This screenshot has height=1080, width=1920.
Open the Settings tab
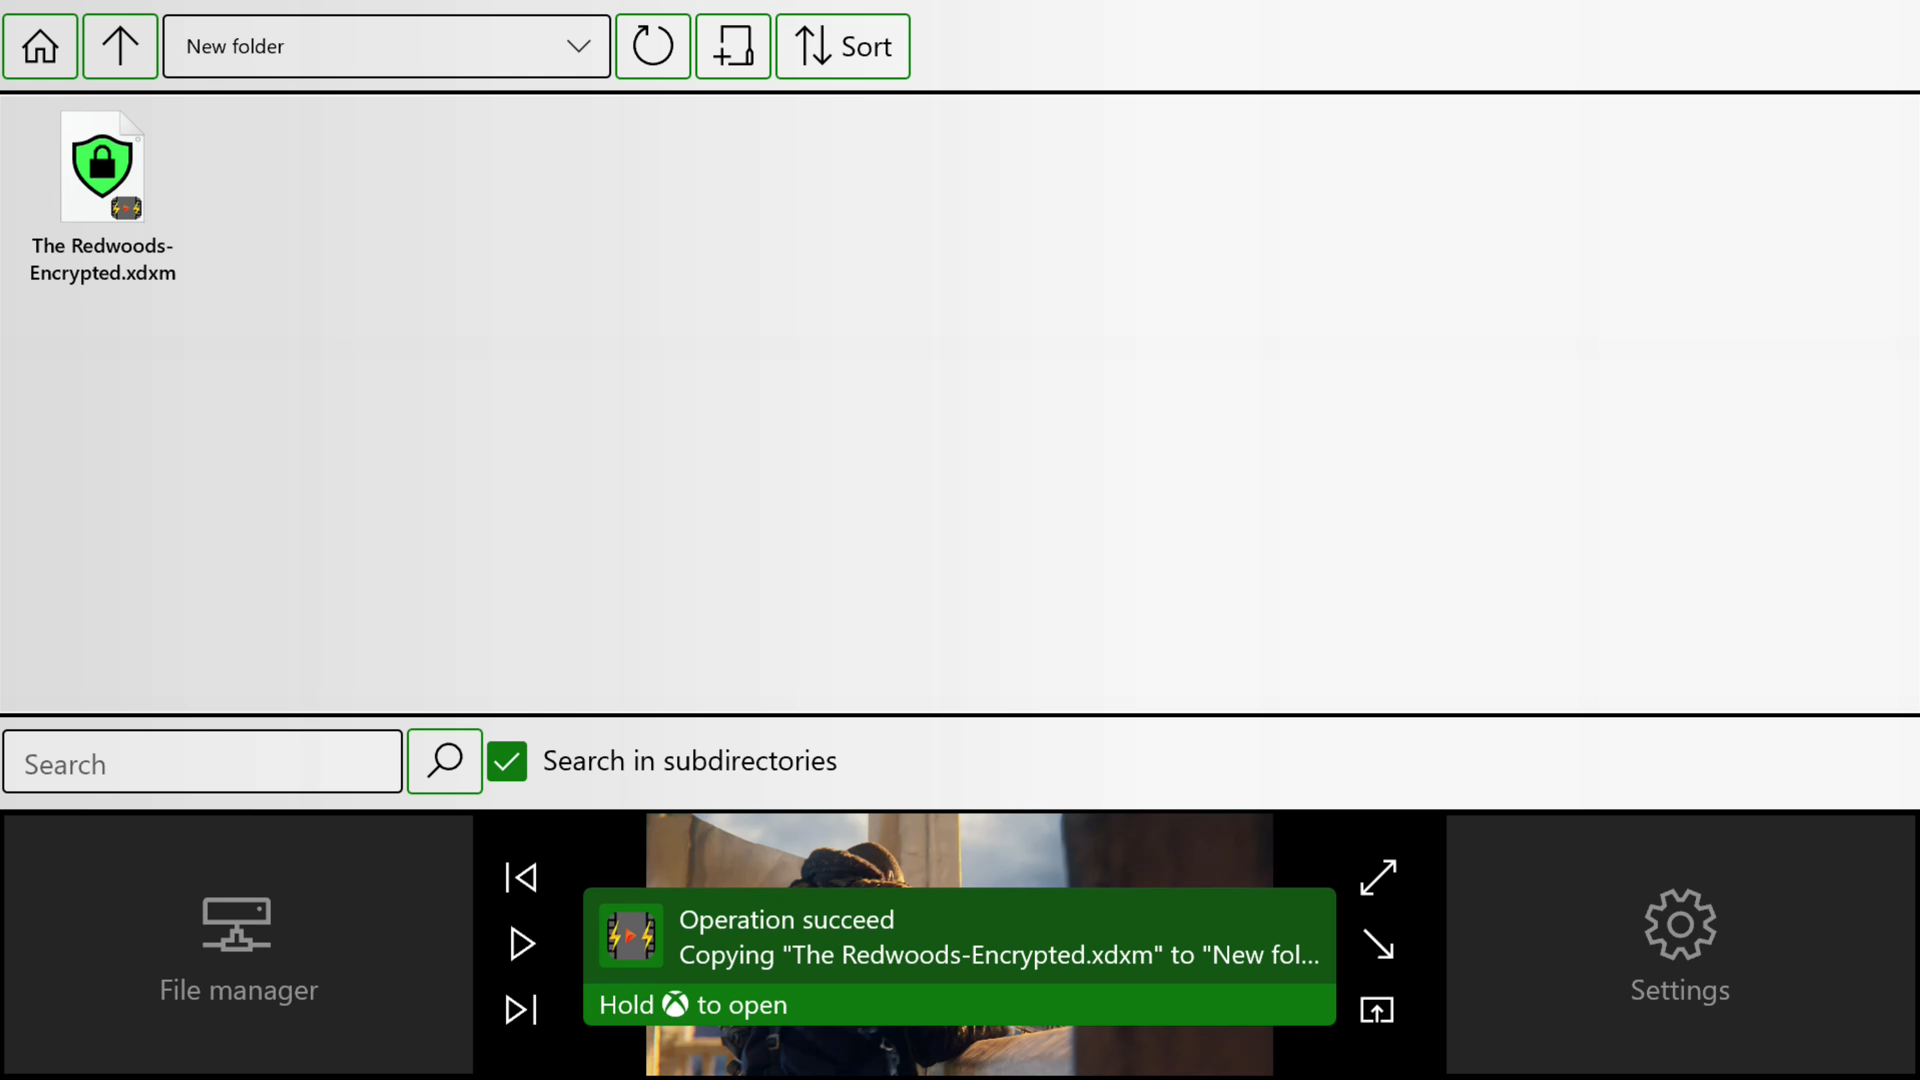click(x=1680, y=945)
